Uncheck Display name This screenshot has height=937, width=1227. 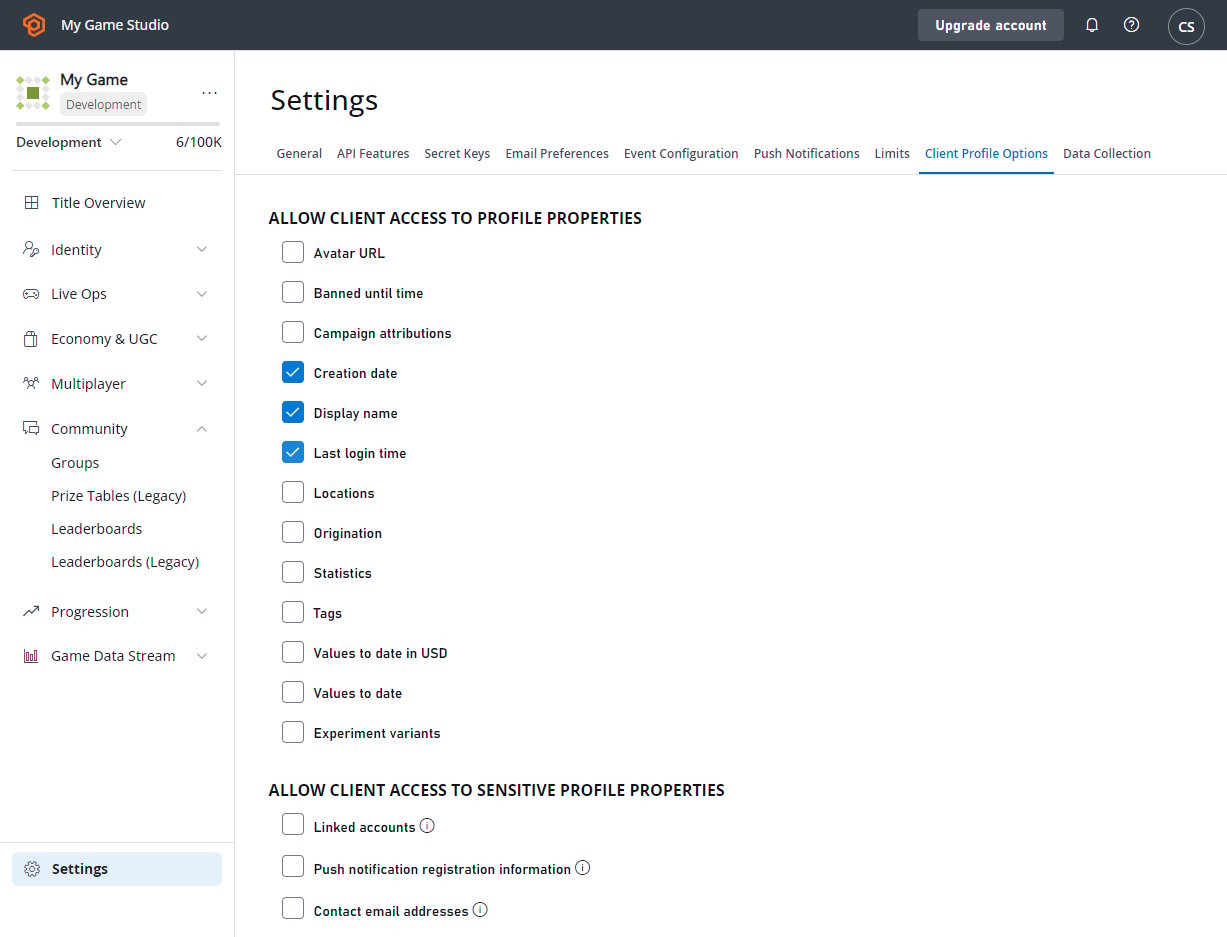pyautogui.click(x=293, y=412)
